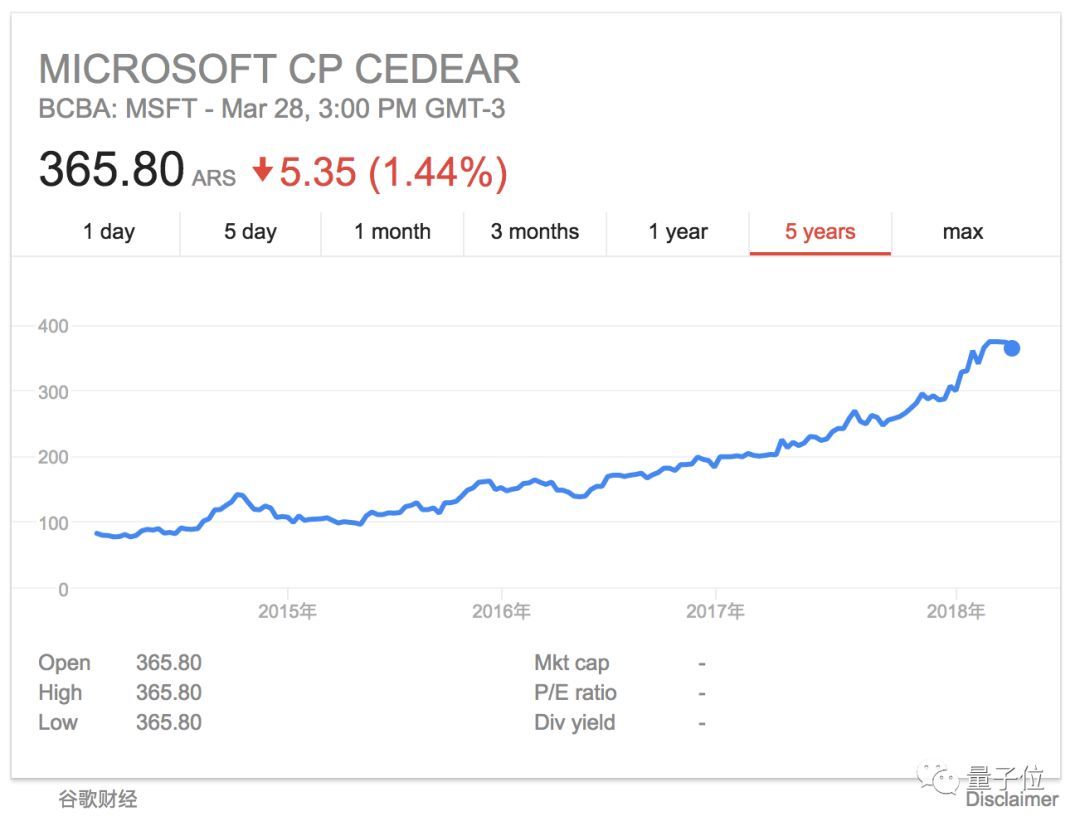Click the 谷歌财经 source label
Screen dimensions: 1080x826
[x=97, y=799]
